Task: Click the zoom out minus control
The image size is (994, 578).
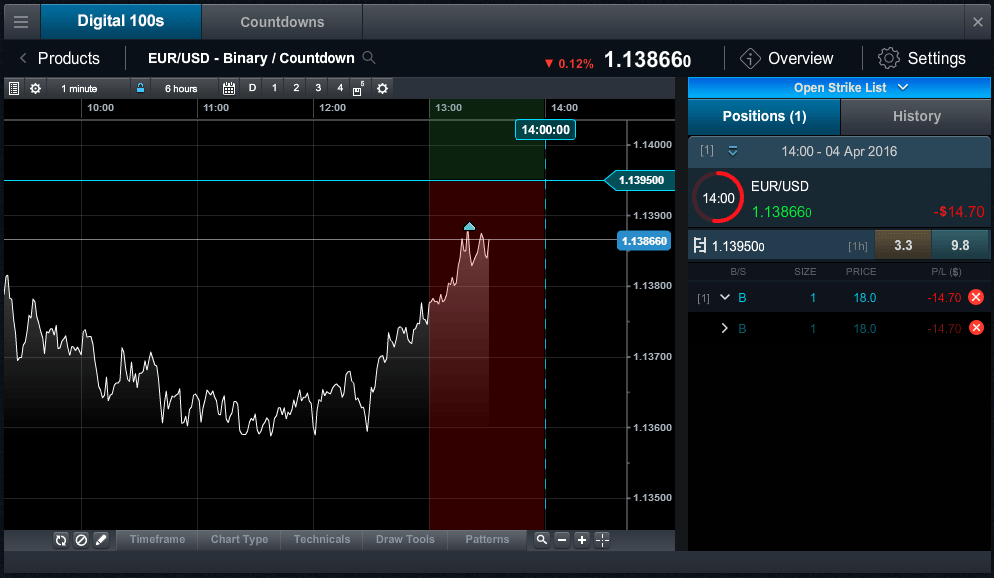Action: (562, 540)
